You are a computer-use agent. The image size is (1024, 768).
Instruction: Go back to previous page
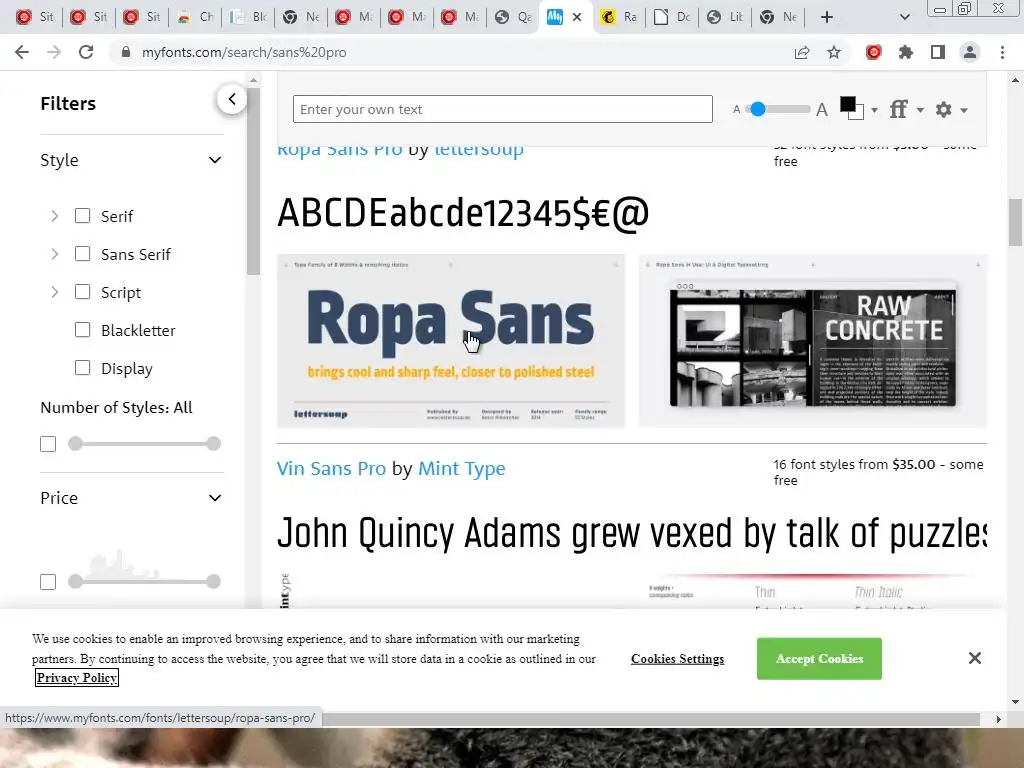[x=22, y=52]
